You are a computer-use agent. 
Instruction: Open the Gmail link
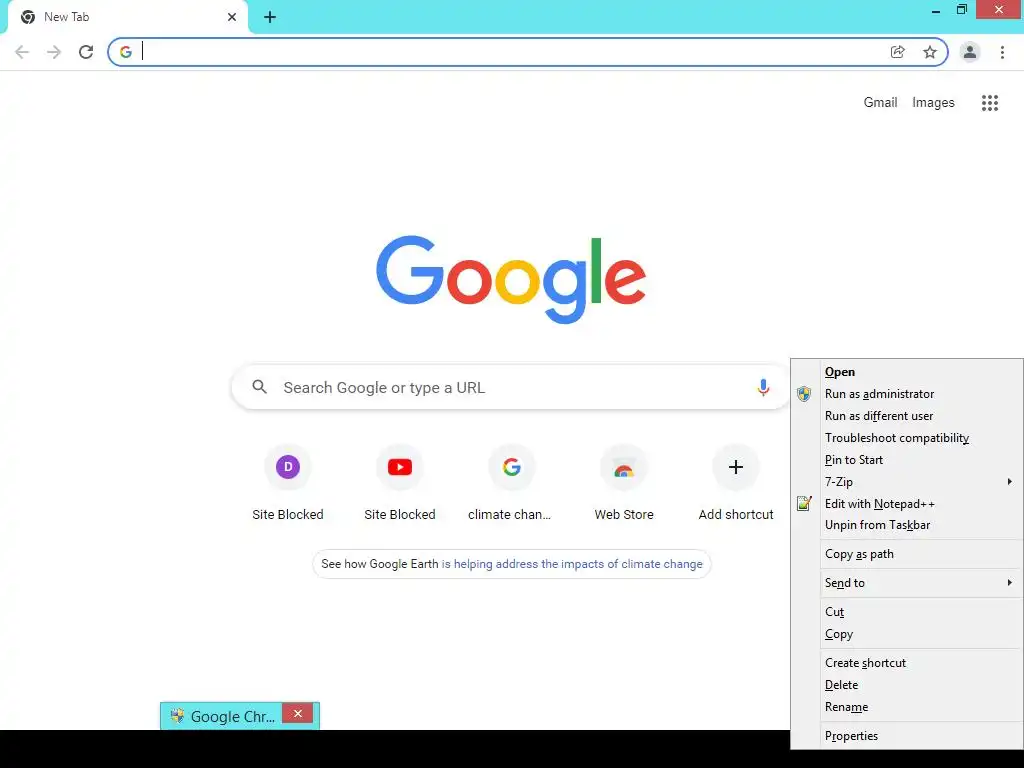tap(880, 103)
